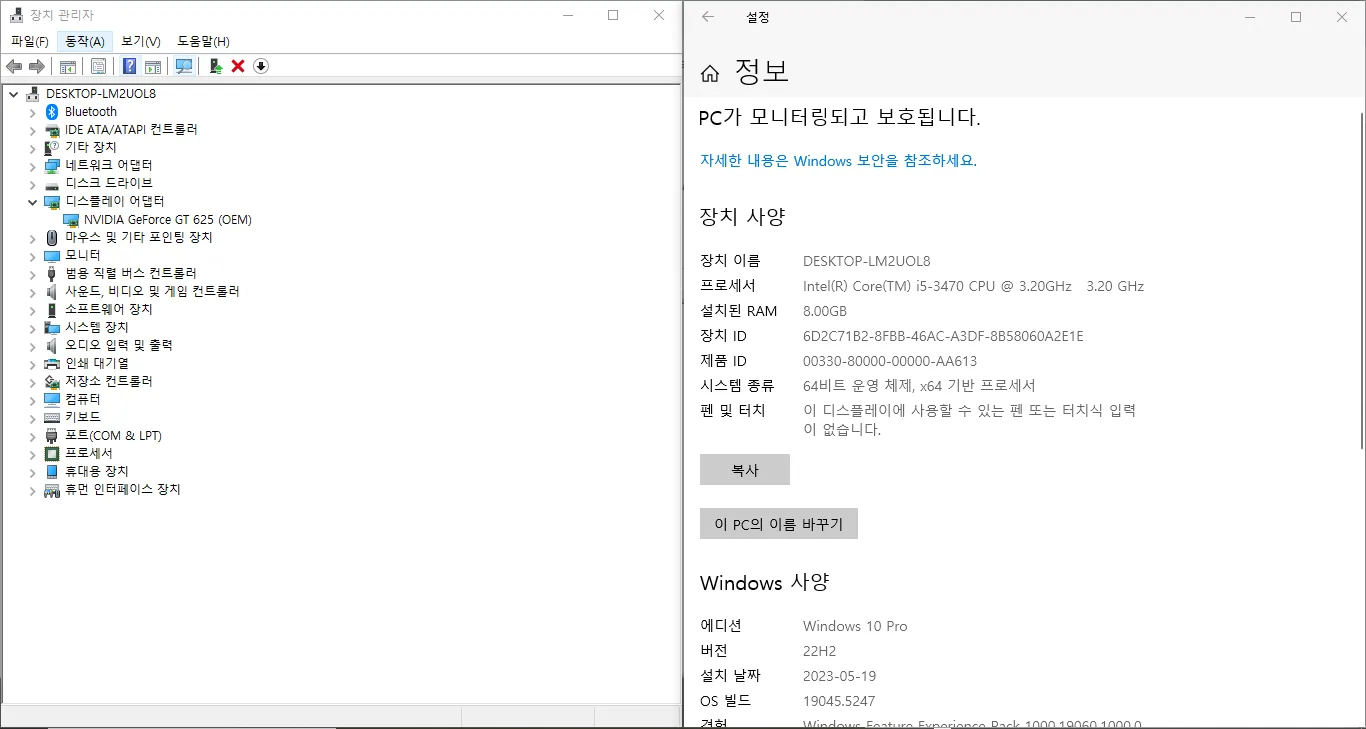Open the 파일(F) menu

click(29, 41)
